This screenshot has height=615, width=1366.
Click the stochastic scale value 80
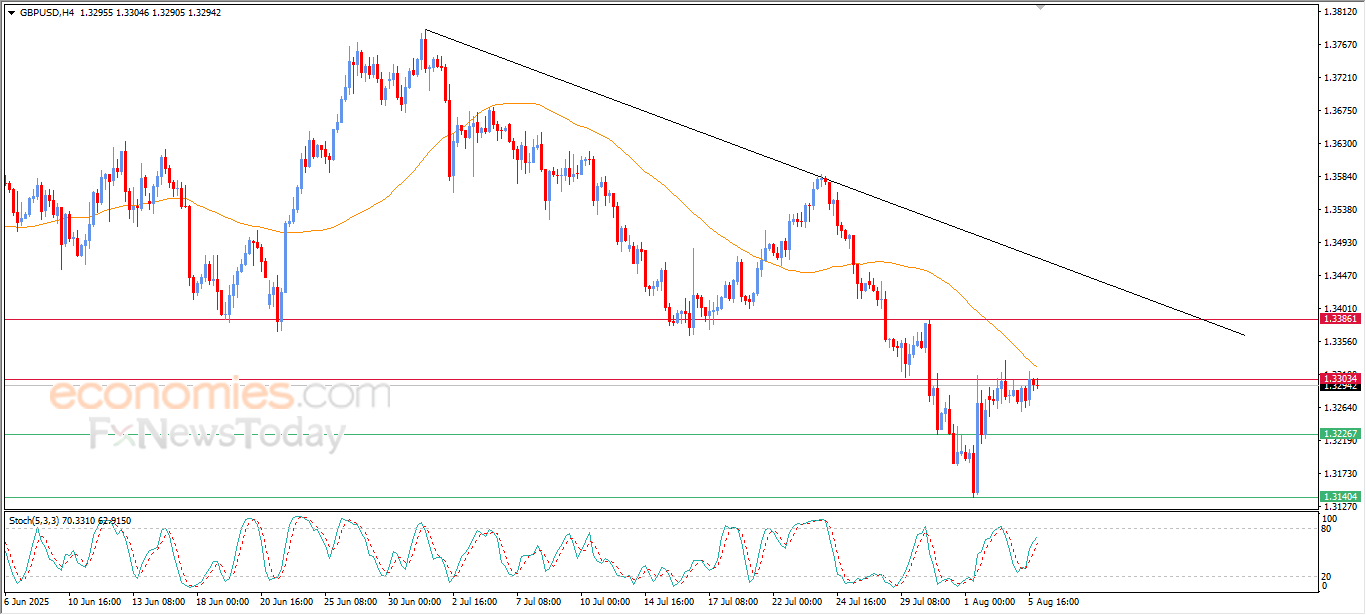coord(1328,529)
